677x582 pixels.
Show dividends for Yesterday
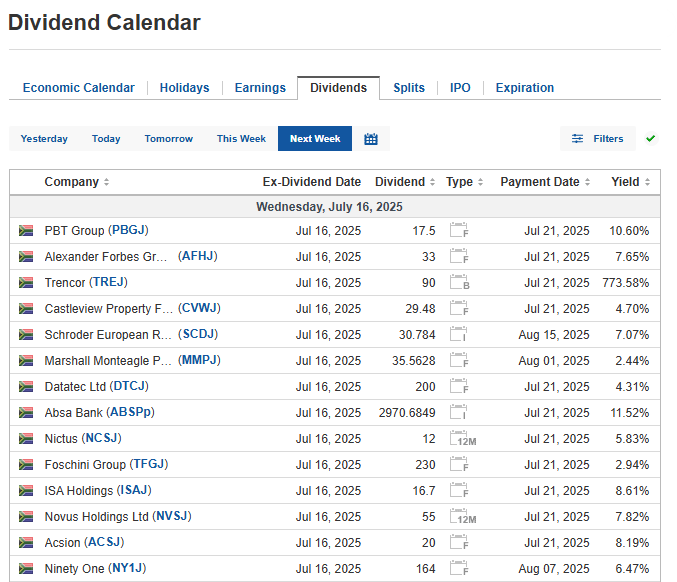point(44,139)
